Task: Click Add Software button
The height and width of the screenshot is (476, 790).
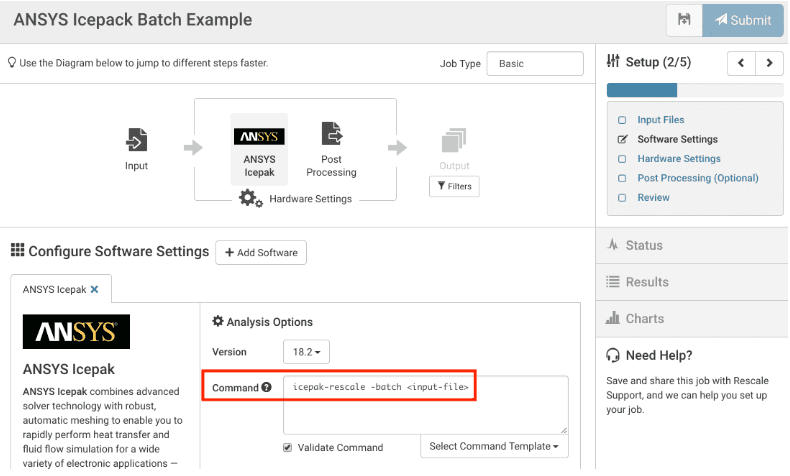Action: [261, 253]
